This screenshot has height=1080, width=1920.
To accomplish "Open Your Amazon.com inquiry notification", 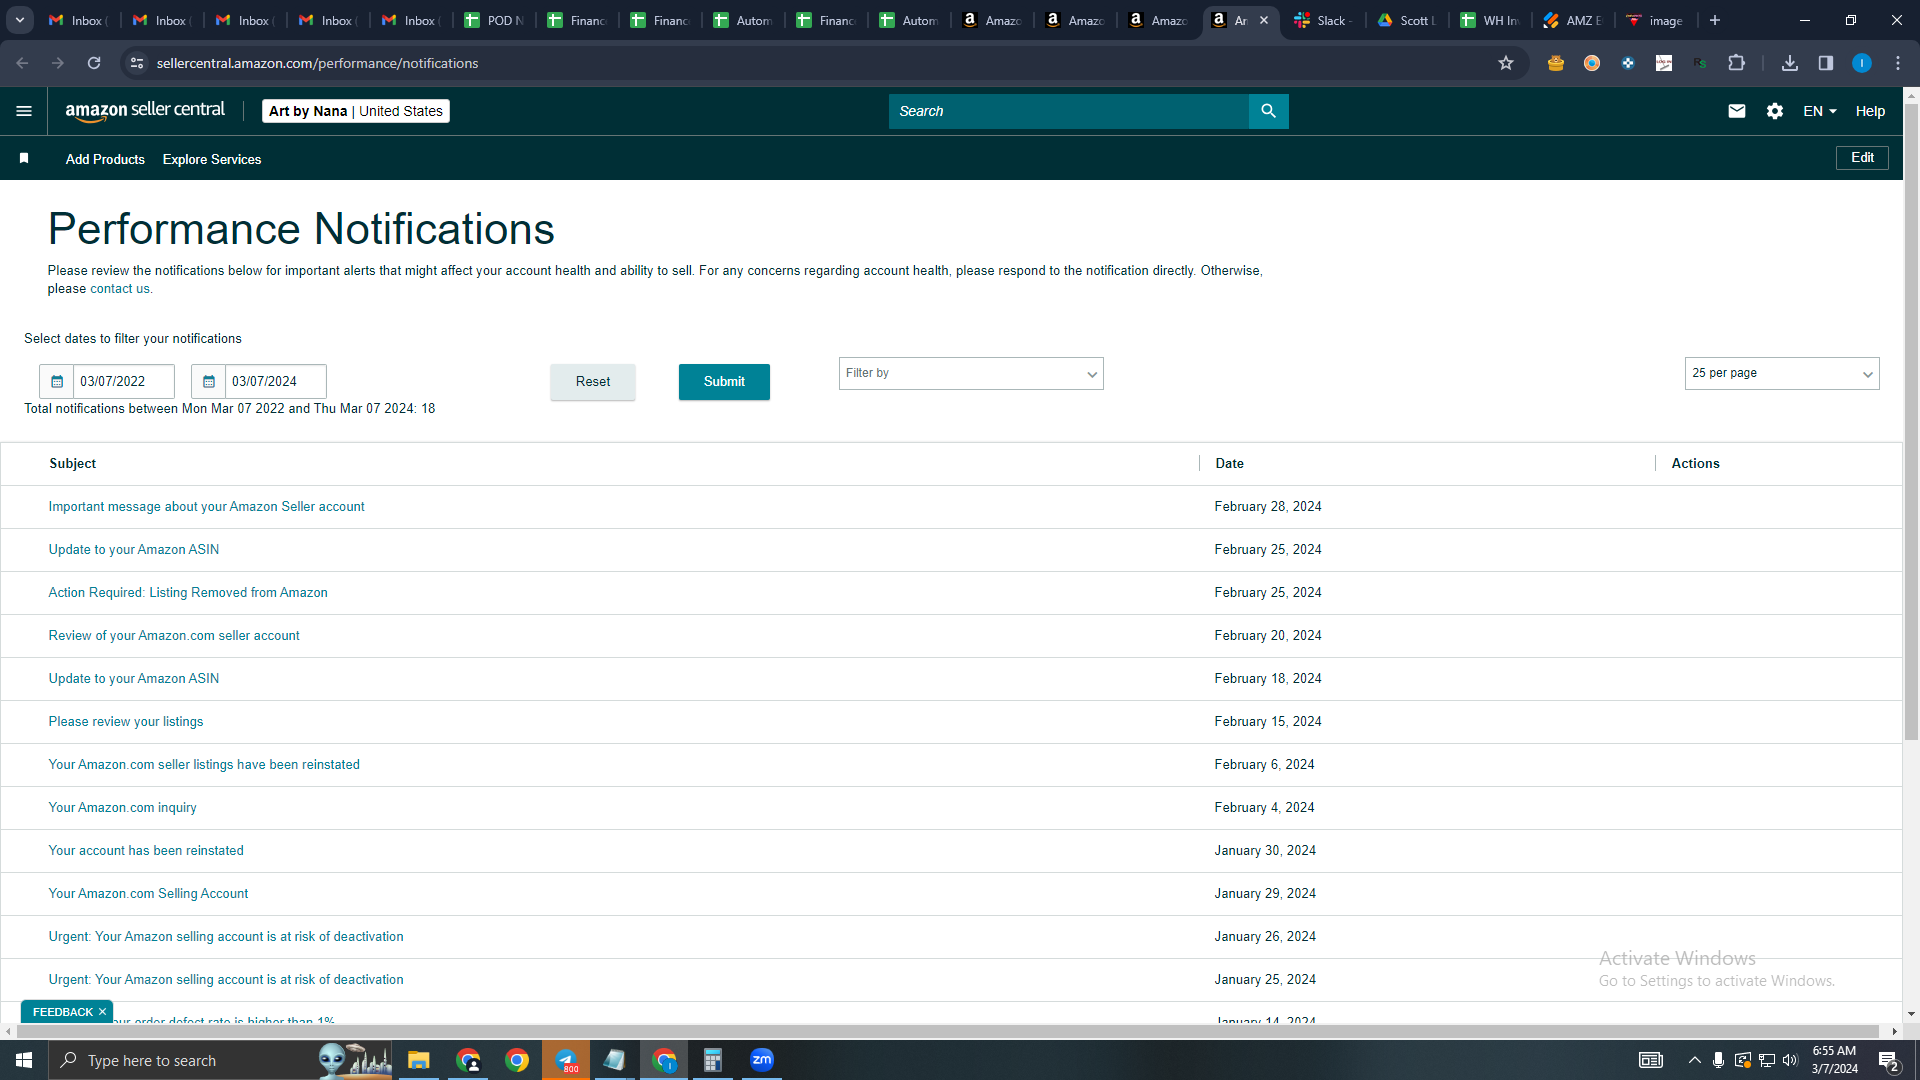I will [122, 808].
